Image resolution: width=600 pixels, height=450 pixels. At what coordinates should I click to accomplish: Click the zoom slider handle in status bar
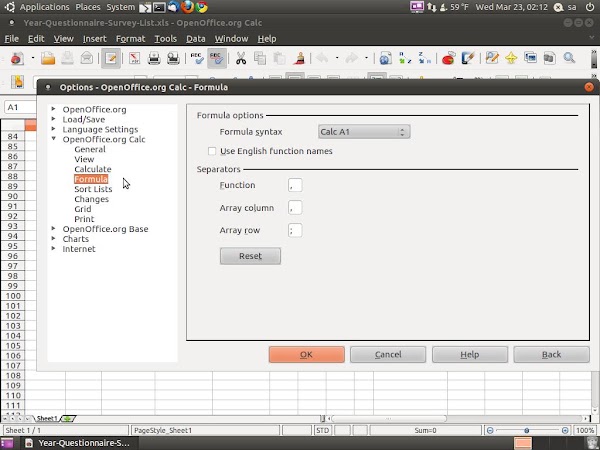coord(527,430)
